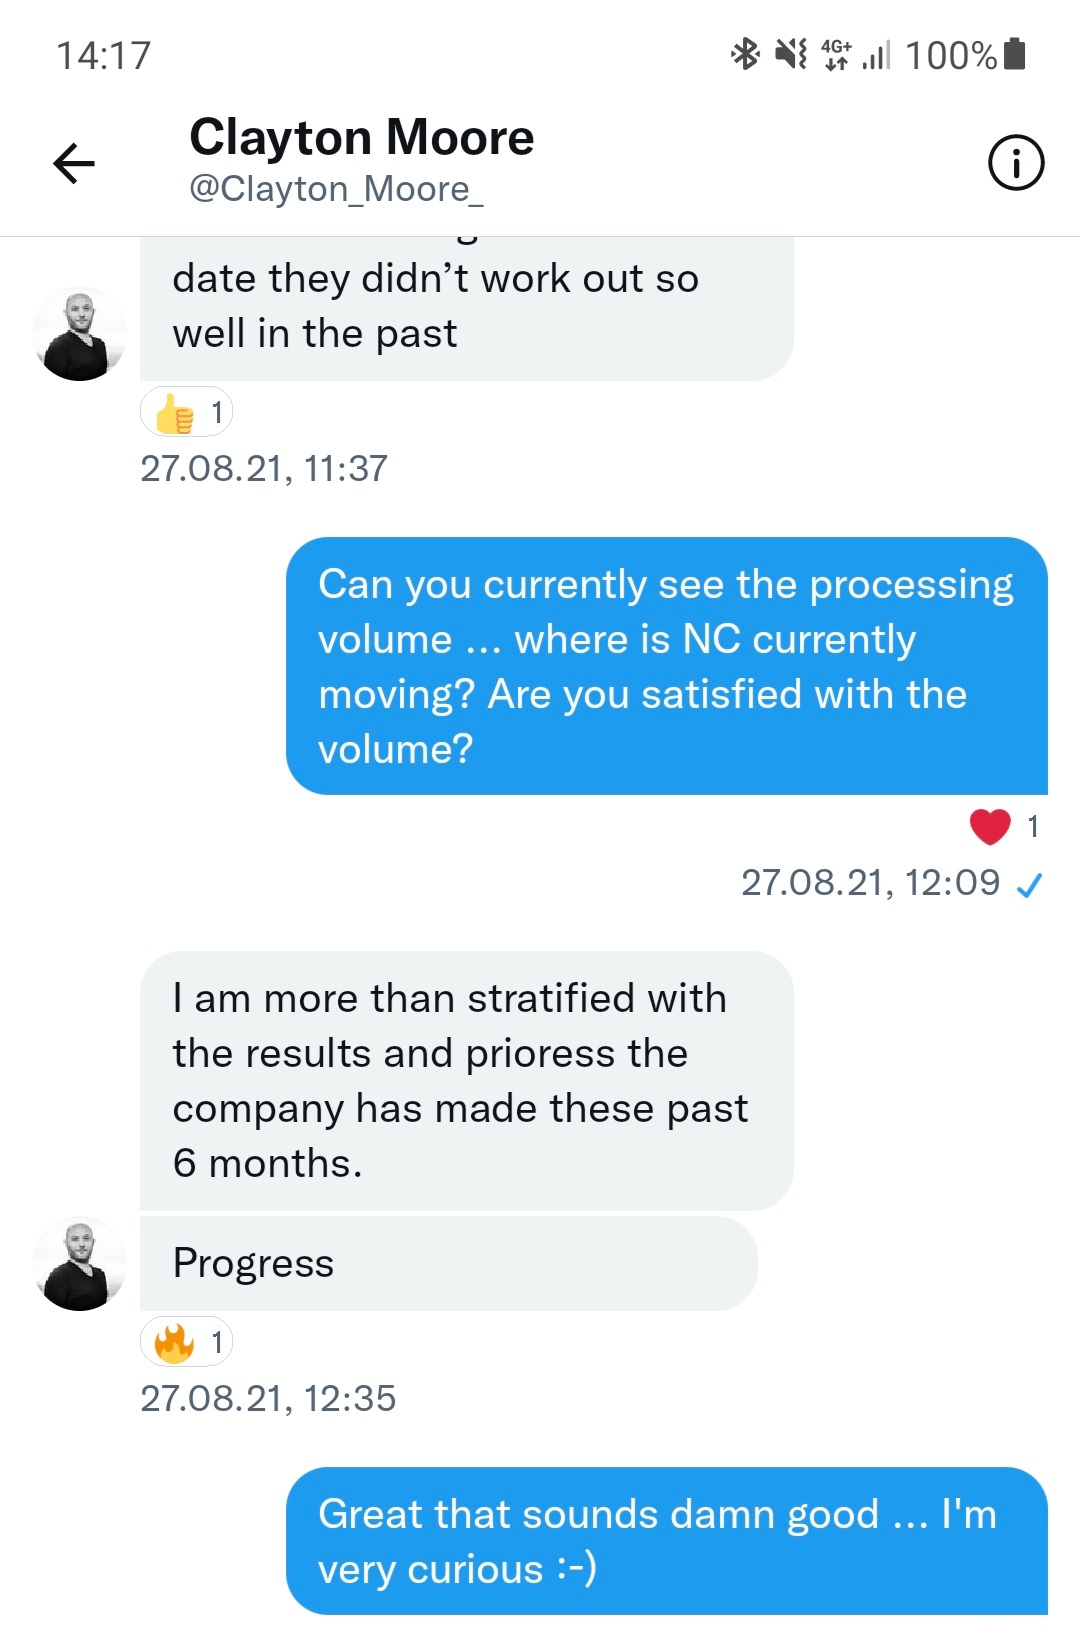Tap the fire reaction under the Progress message
This screenshot has height=1627, width=1080.
pos(186,1343)
